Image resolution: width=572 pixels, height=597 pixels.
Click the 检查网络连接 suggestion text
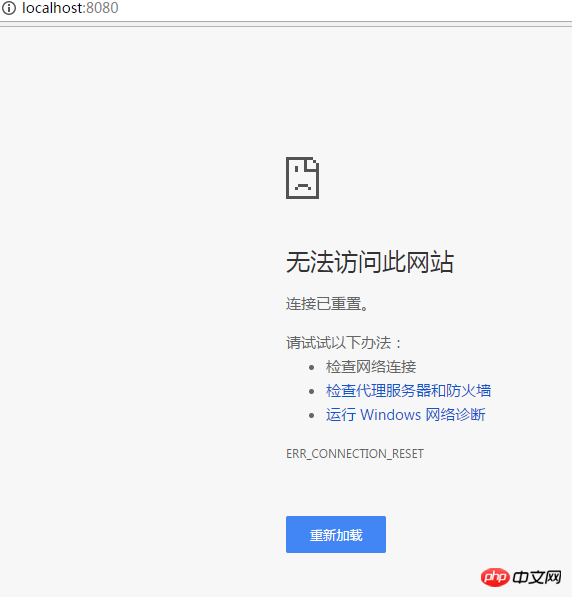click(371, 367)
